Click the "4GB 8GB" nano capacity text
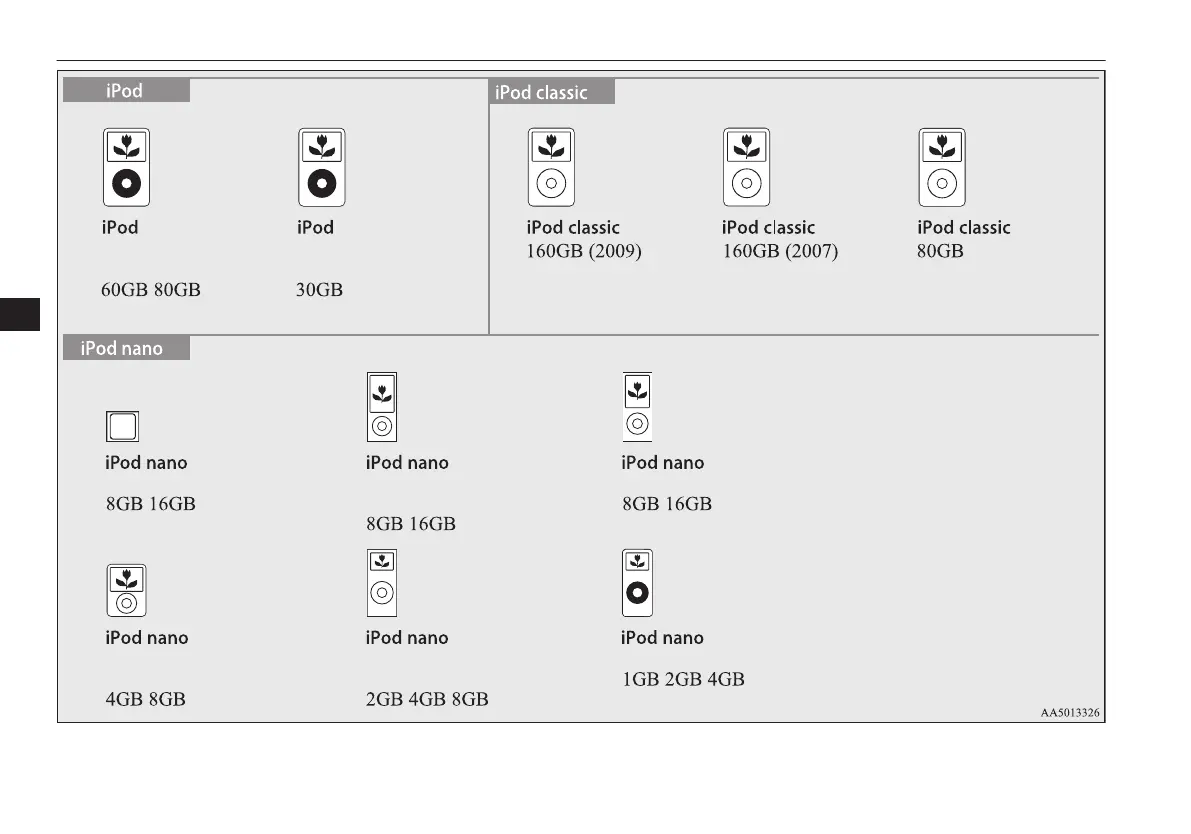The height and width of the screenshot is (834, 1191). [x=145, y=699]
